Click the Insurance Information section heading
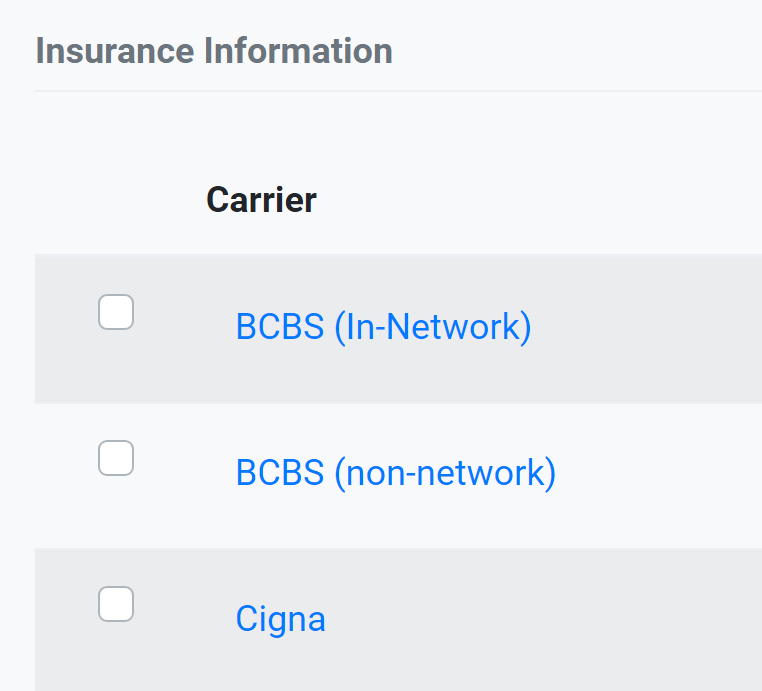762x691 pixels. (214, 51)
